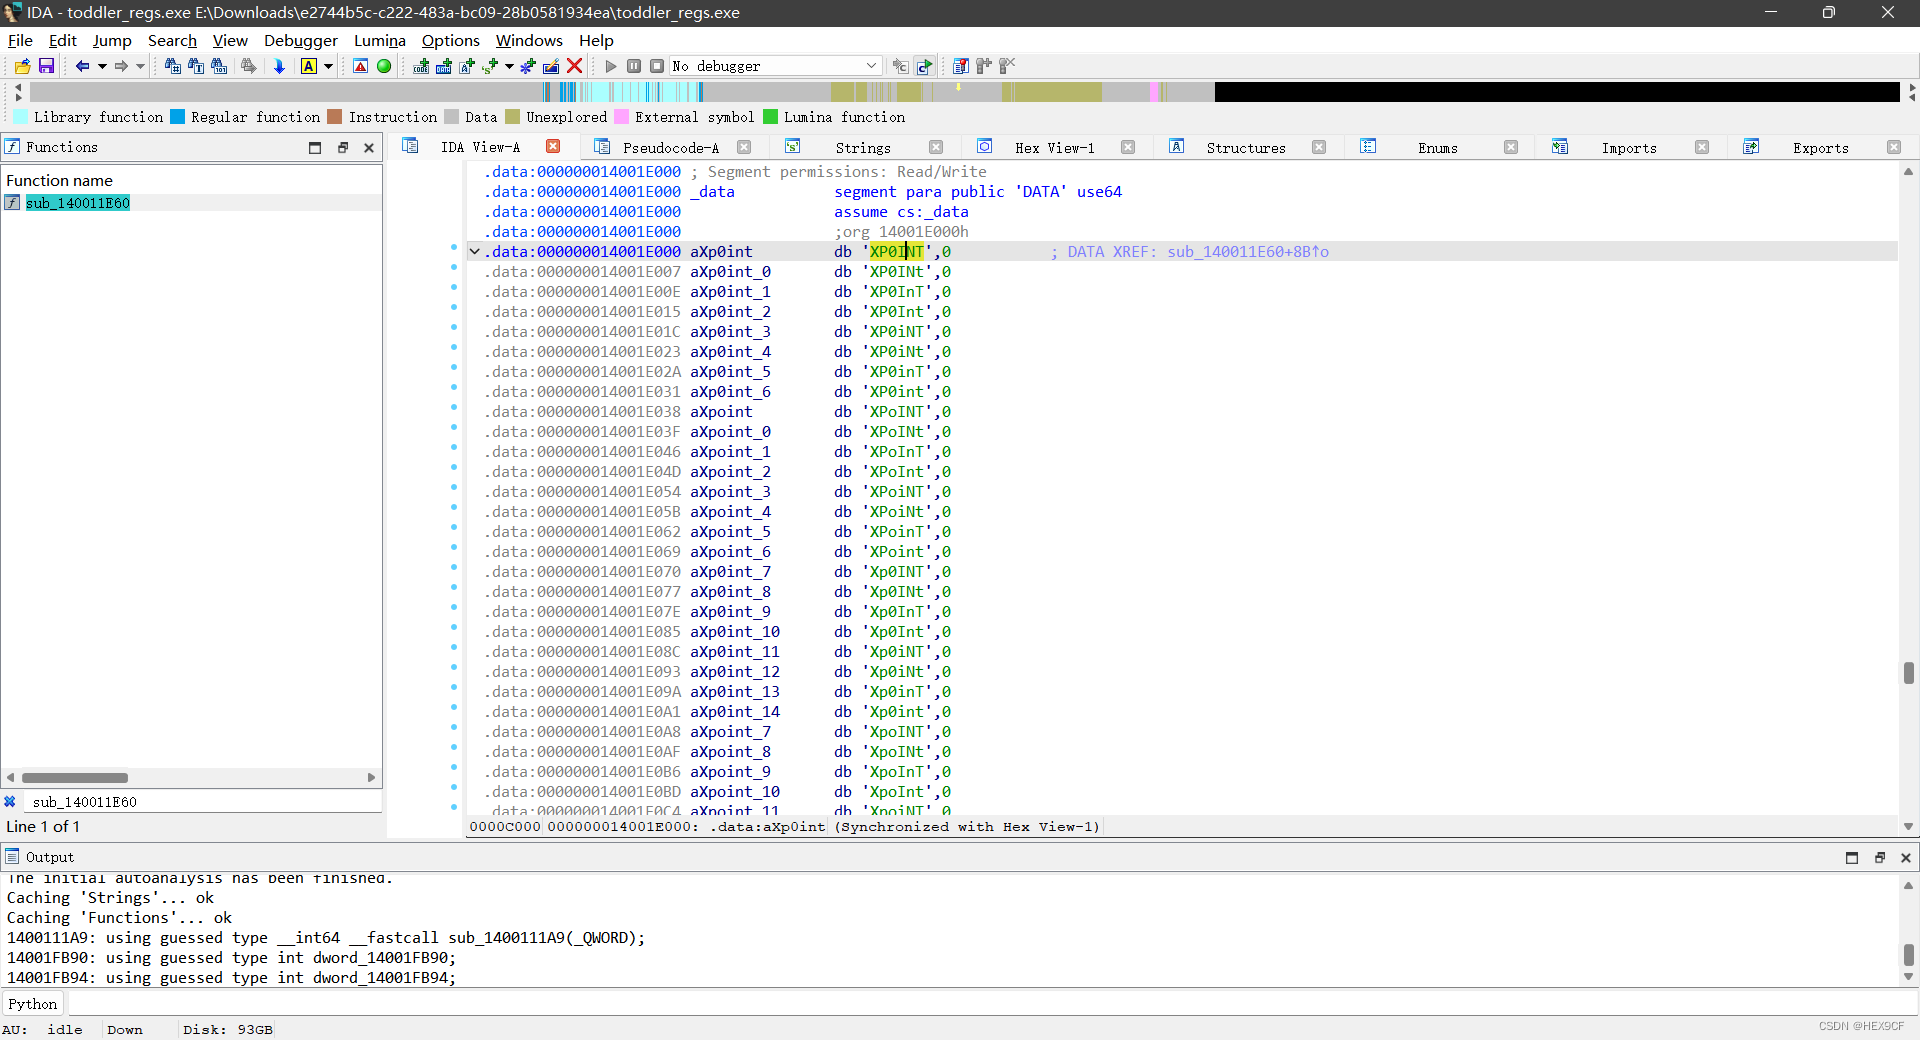Open the No debugger selection dropdown

(x=869, y=66)
